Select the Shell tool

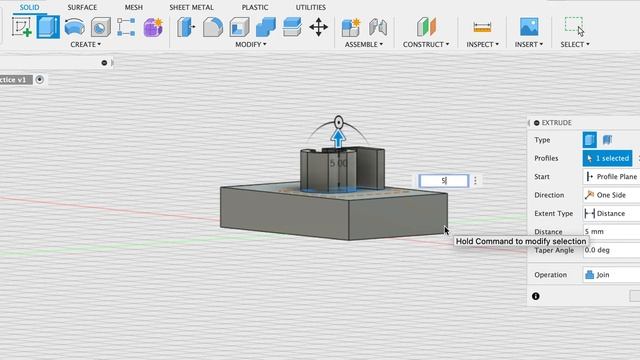click(x=239, y=27)
